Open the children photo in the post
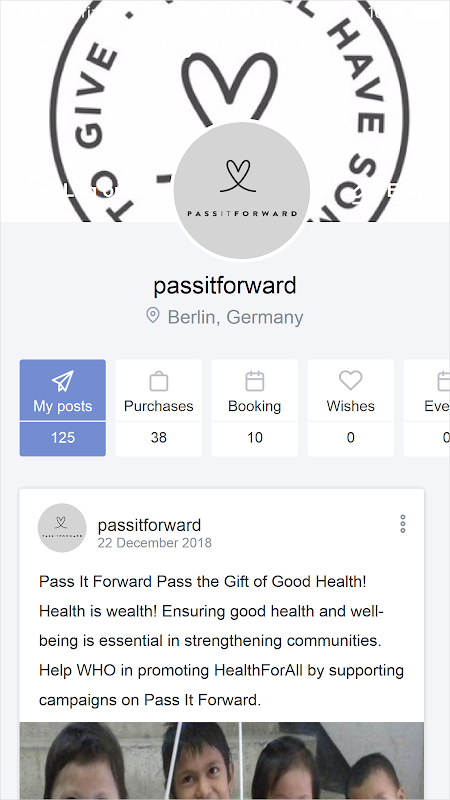Viewport: 450px width, 800px height. (222, 761)
